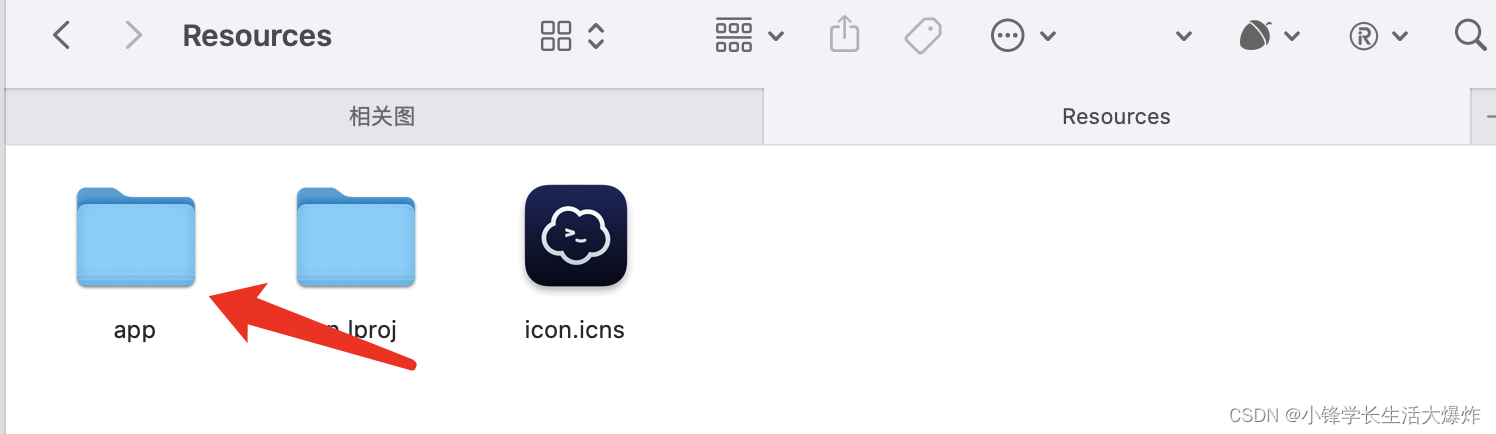Image resolution: width=1496 pixels, height=434 pixels.
Task: Open the search magnifier
Action: pyautogui.click(x=1470, y=36)
